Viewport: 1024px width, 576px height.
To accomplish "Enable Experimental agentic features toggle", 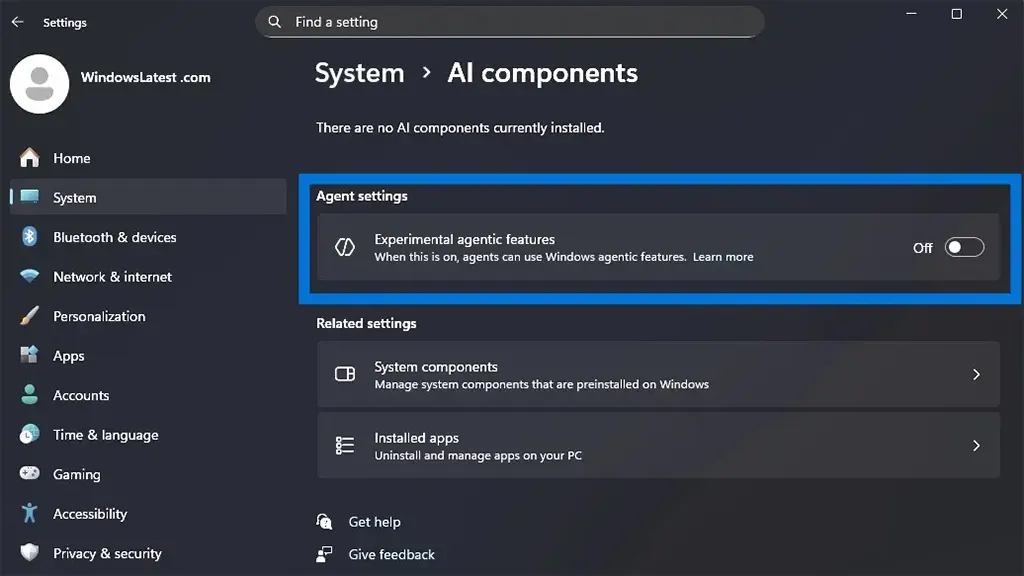I will (964, 248).
